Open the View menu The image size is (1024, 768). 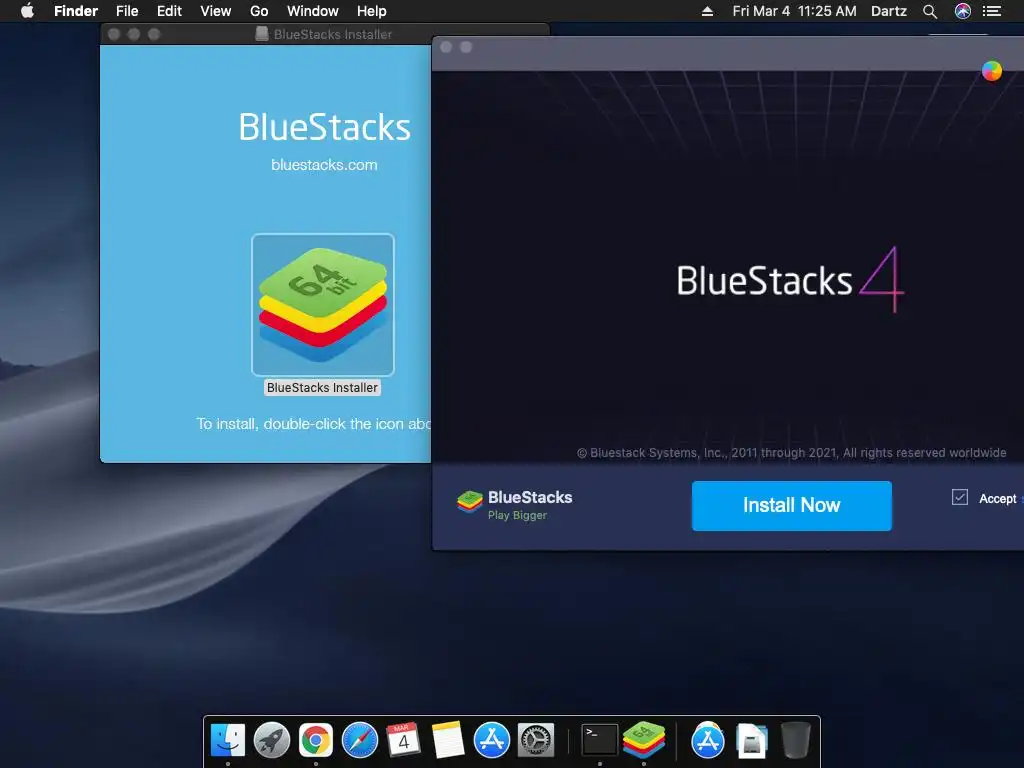click(x=216, y=11)
